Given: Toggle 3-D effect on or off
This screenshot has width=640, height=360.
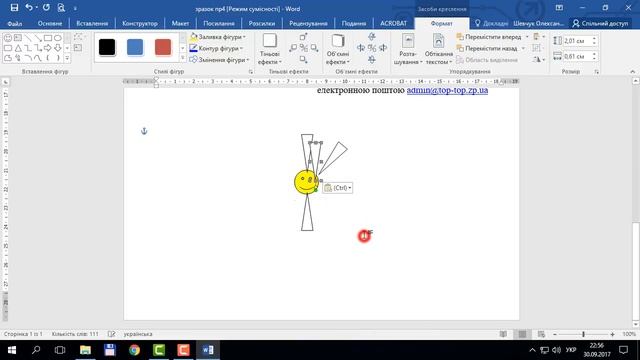Looking at the screenshot, I should click(x=372, y=48).
